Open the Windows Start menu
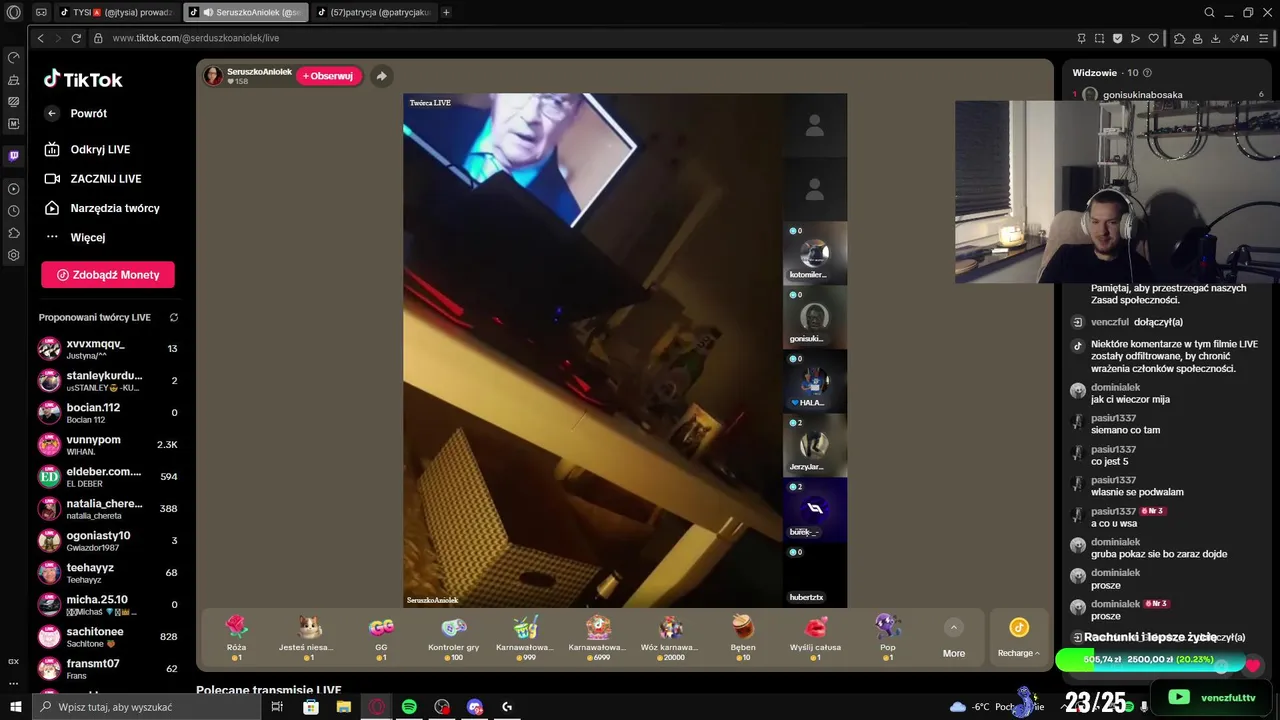Image resolution: width=1280 pixels, height=720 pixels. [x=14, y=707]
